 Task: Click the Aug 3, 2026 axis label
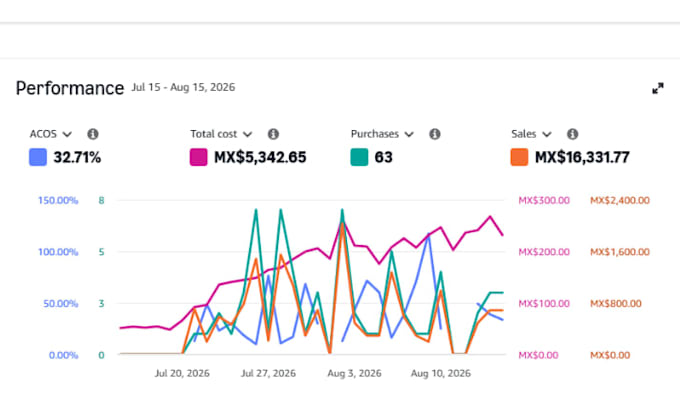point(354,373)
